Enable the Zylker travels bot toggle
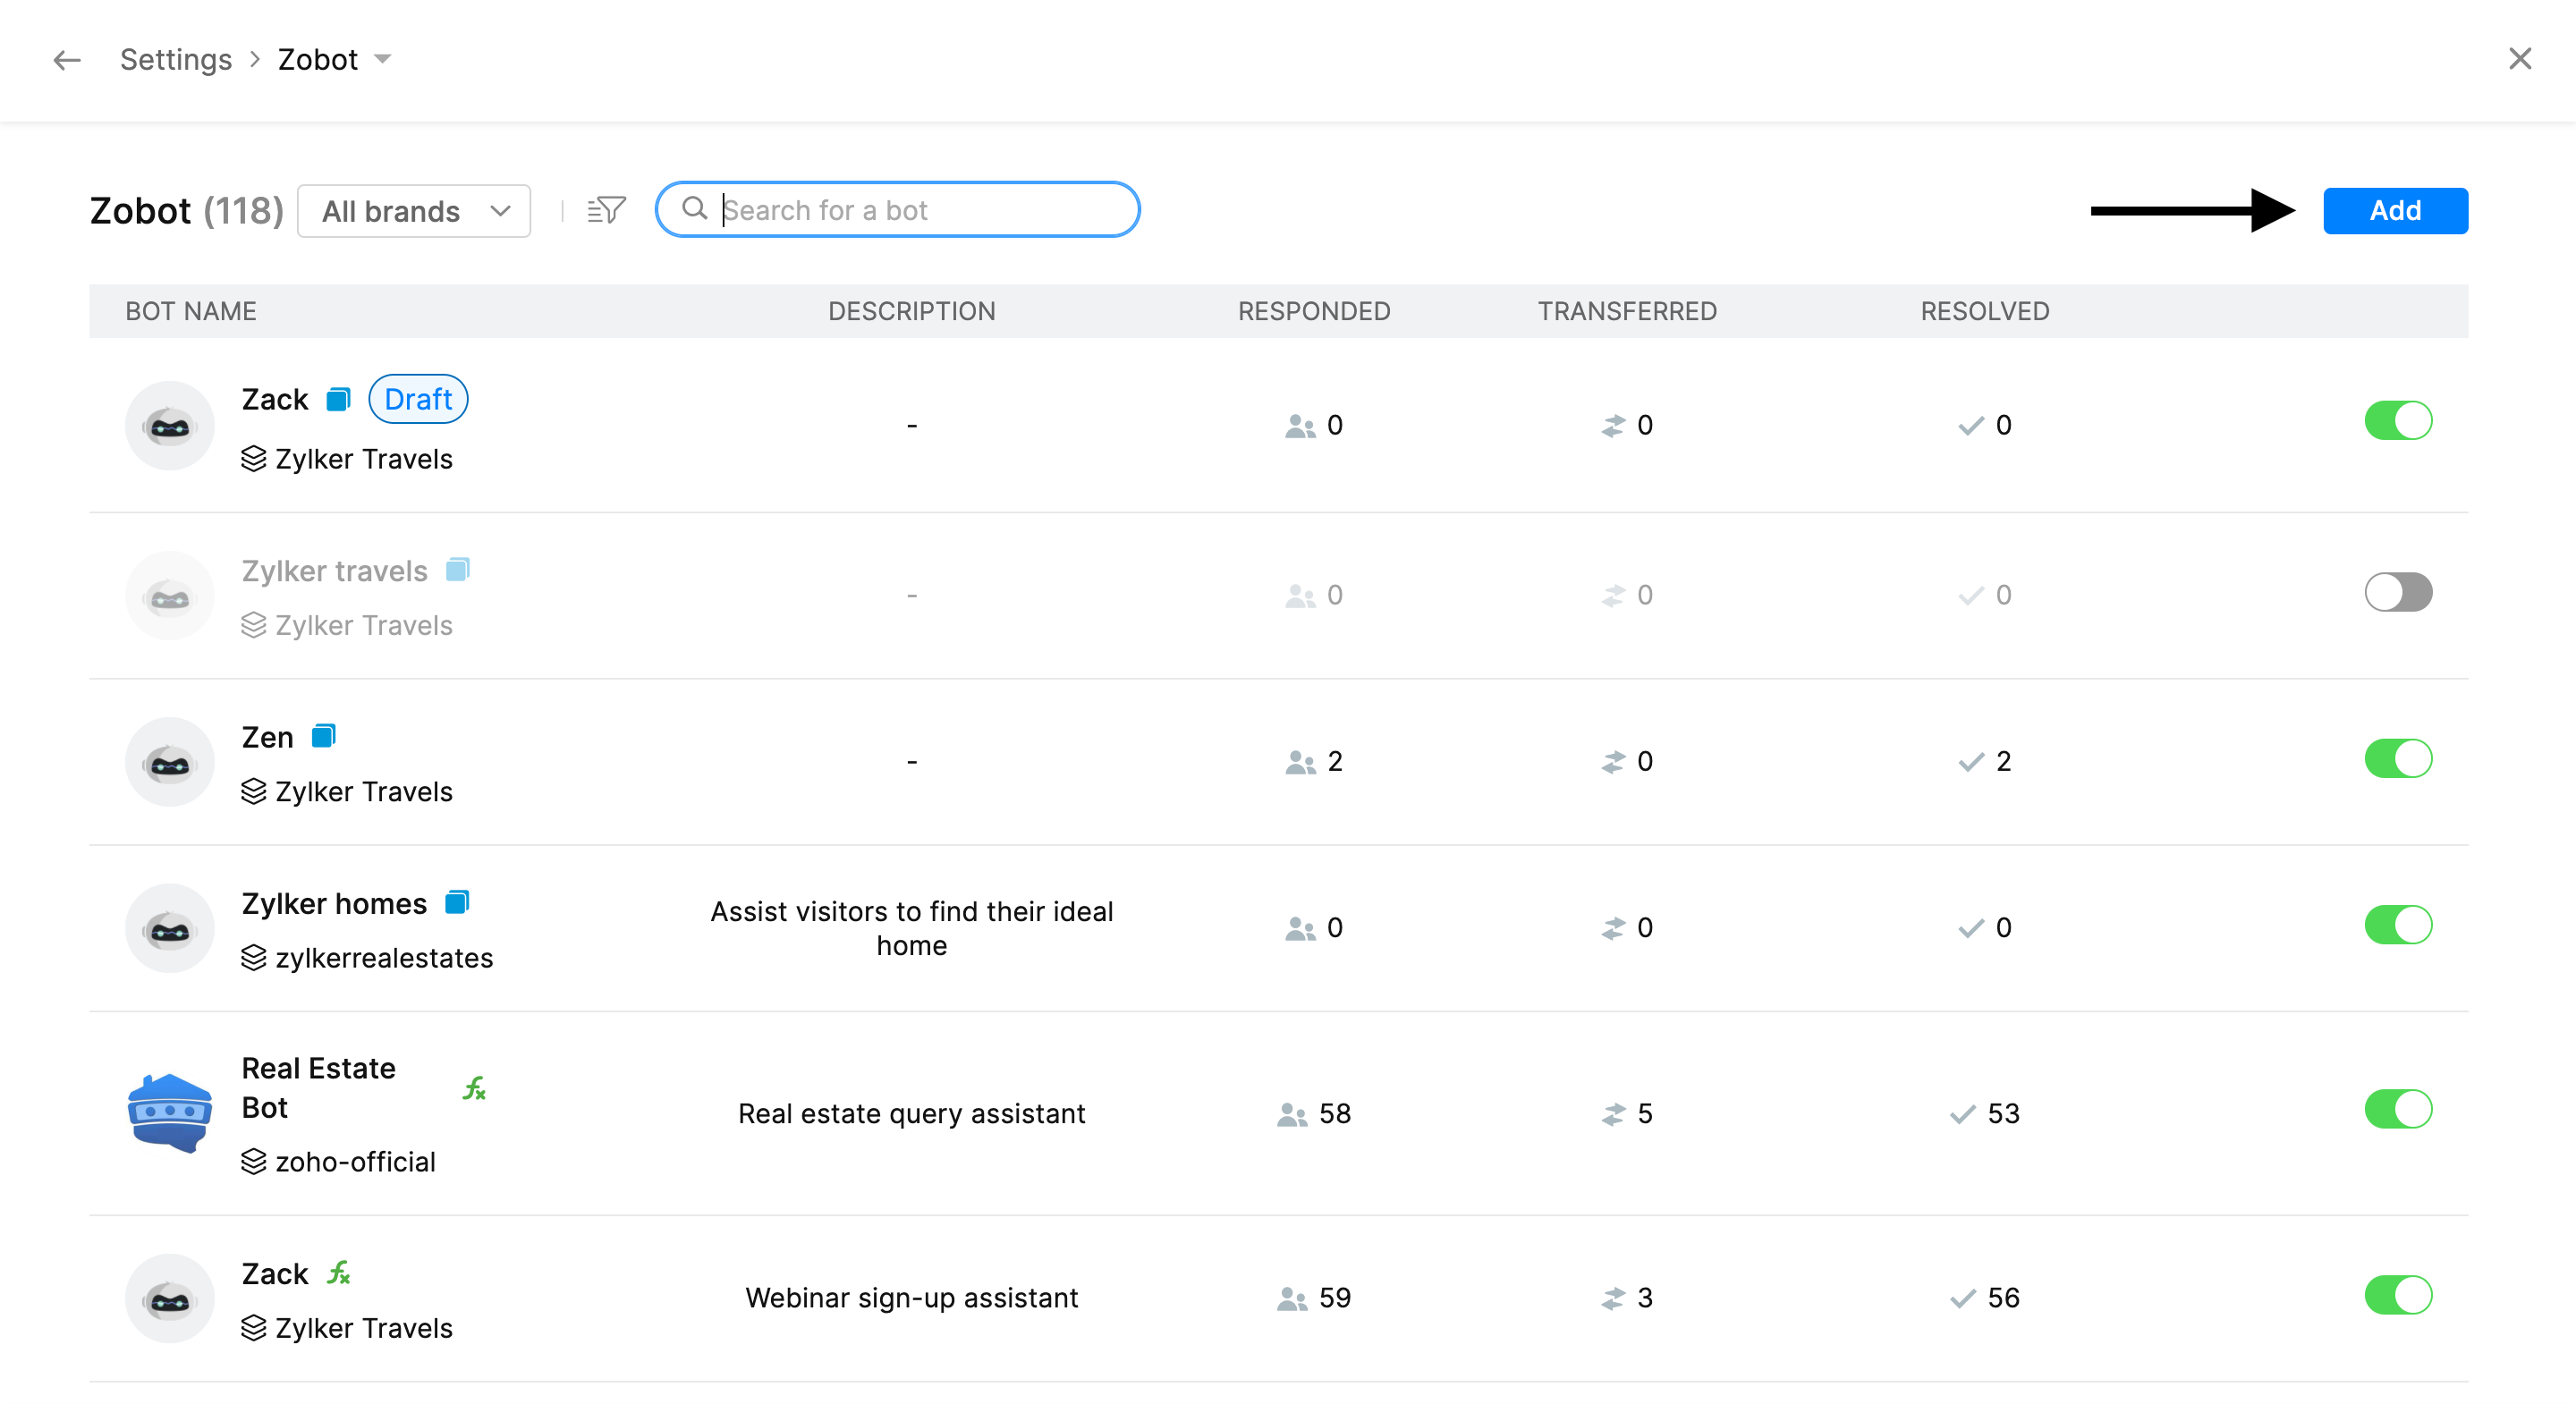Screen dimensions: 2576x1404 point(2397,592)
